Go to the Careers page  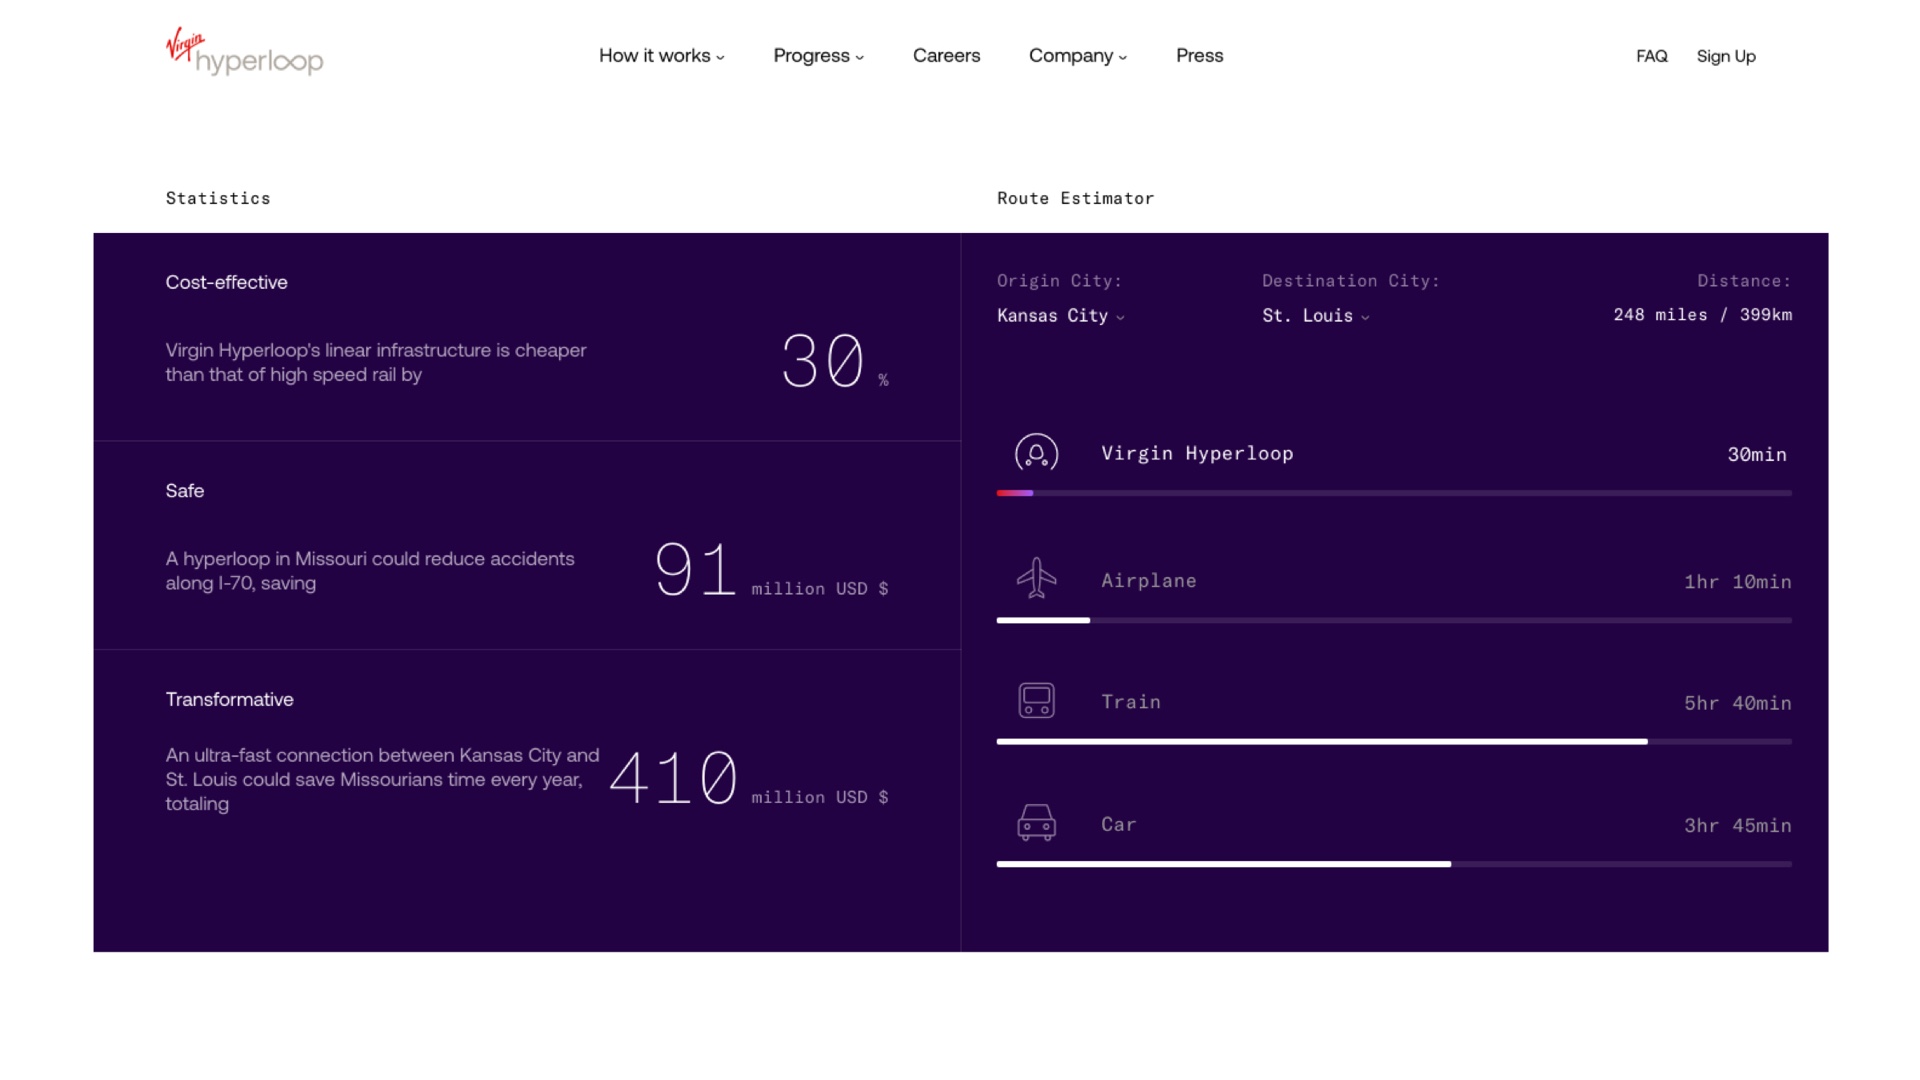pyautogui.click(x=946, y=56)
